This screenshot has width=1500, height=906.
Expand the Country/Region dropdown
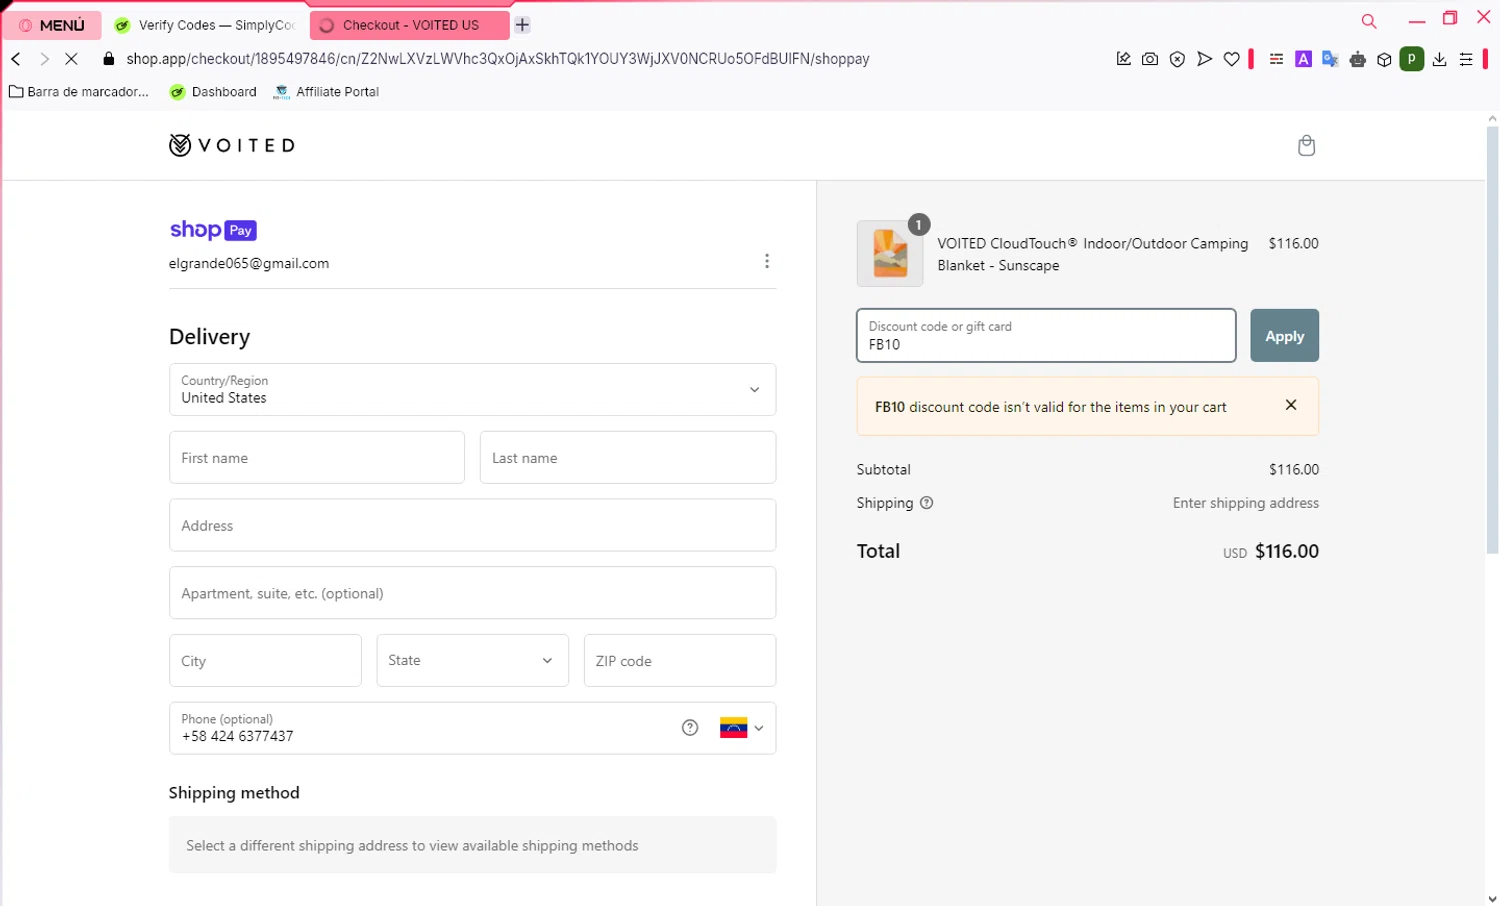tap(472, 389)
